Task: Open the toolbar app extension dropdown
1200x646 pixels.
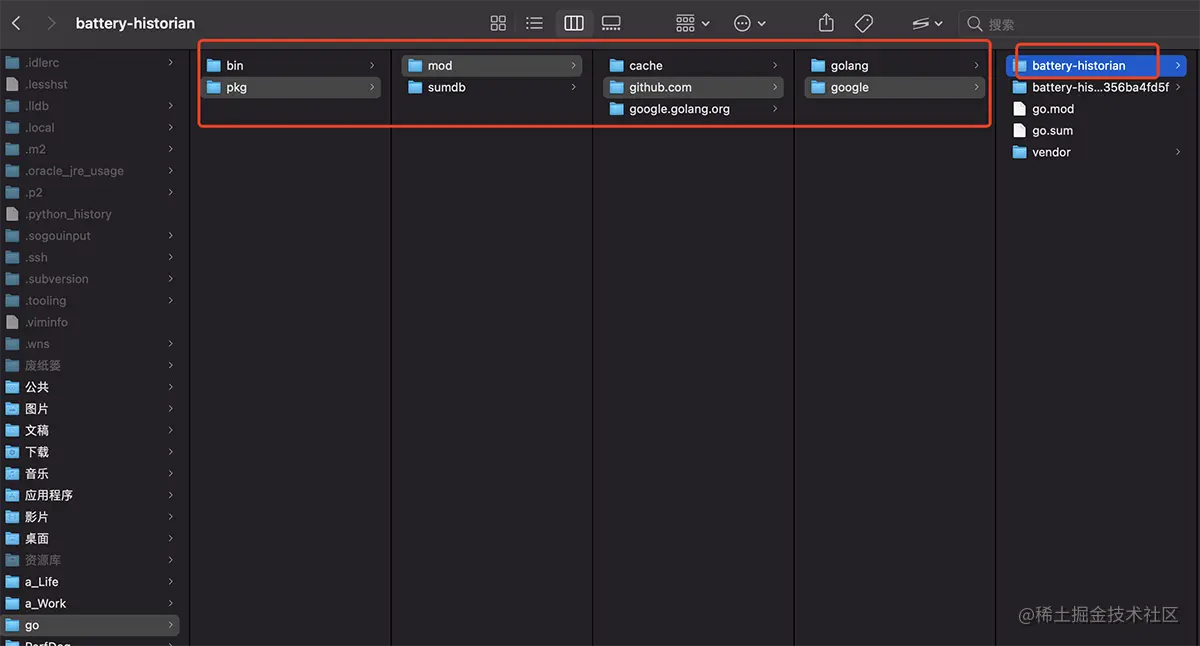Action: click(x=928, y=23)
